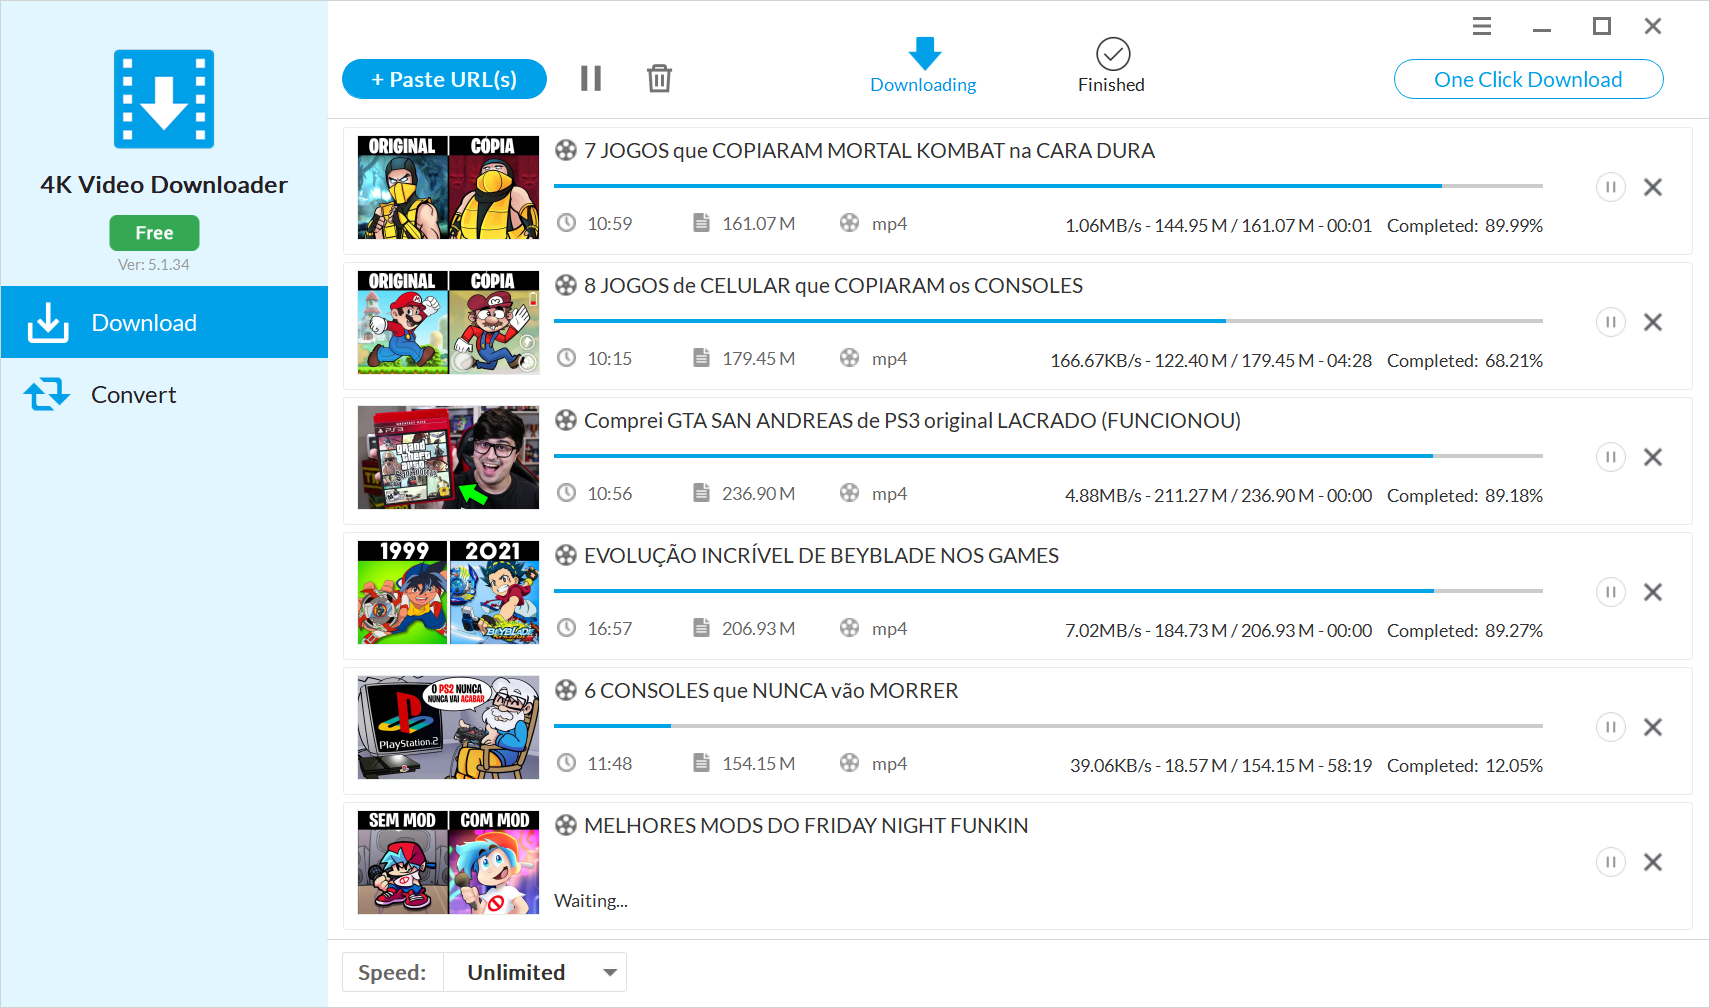Screen dimensions: 1710x1008
Task: Click 'Completed: 12.05%' status text
Action: [x=1465, y=766]
